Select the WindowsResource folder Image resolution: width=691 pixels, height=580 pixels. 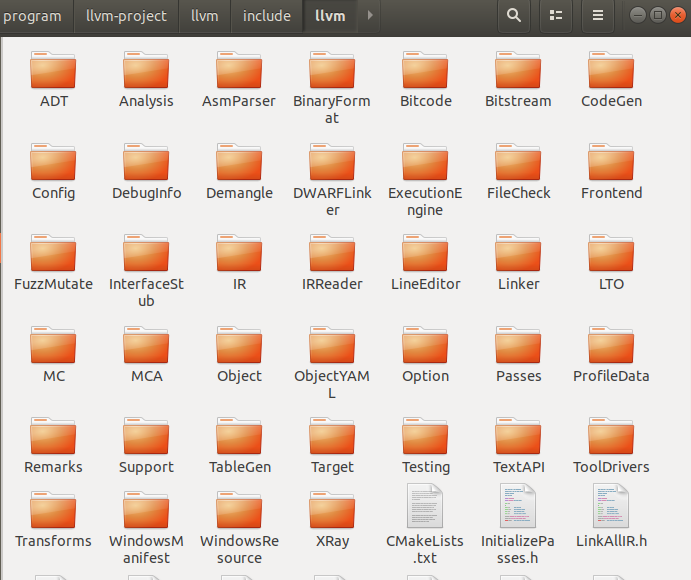coord(239,528)
